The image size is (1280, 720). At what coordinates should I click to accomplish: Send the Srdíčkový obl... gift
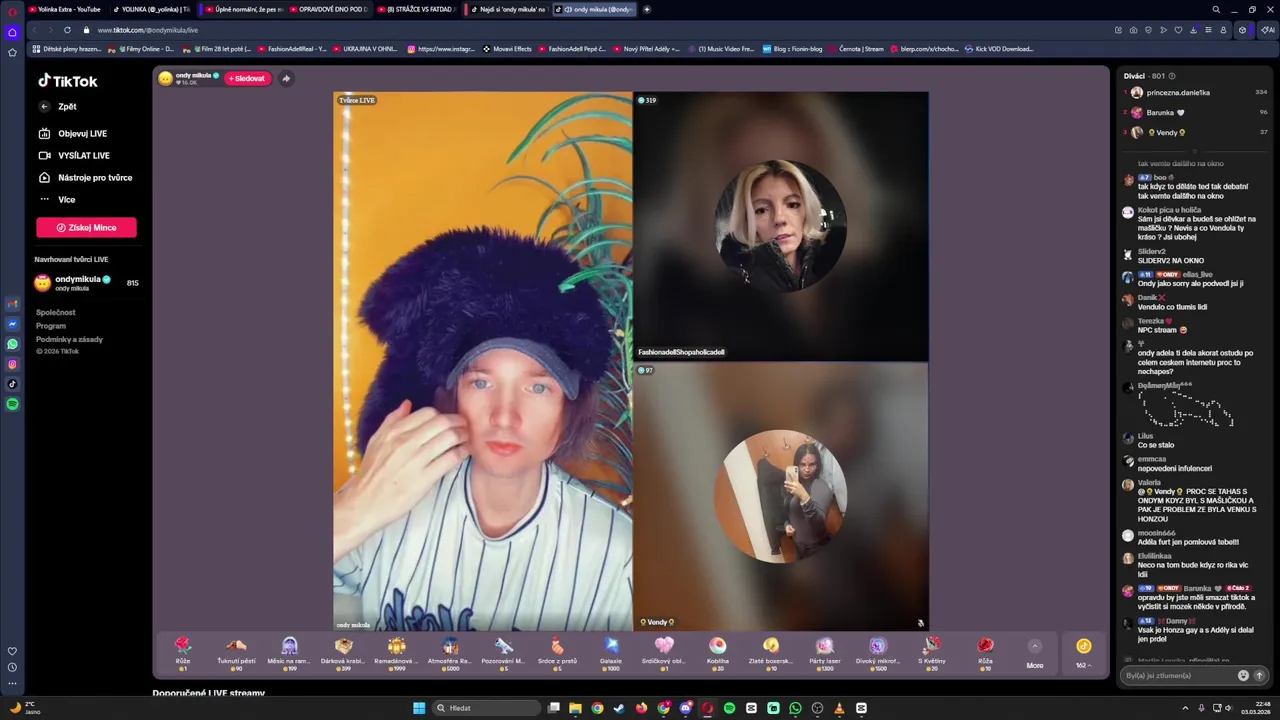[x=664, y=652]
